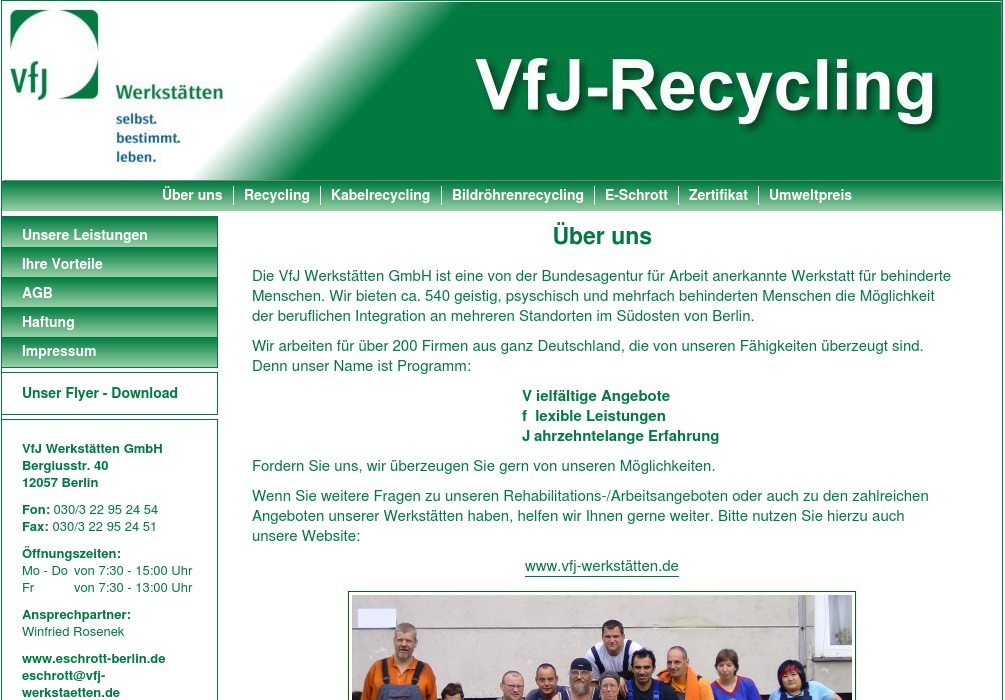Open the AGB page
This screenshot has width=1005, height=700.
coord(37,292)
